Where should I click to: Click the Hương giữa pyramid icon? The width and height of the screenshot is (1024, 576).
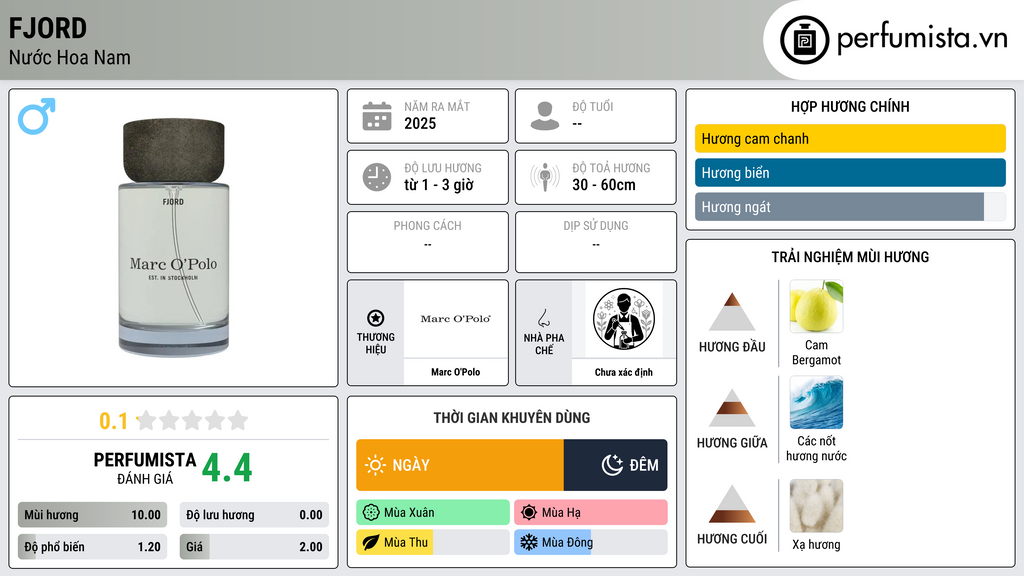(x=732, y=408)
